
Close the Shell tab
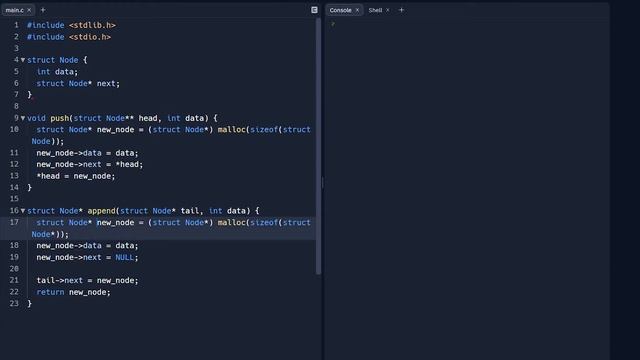tap(388, 10)
